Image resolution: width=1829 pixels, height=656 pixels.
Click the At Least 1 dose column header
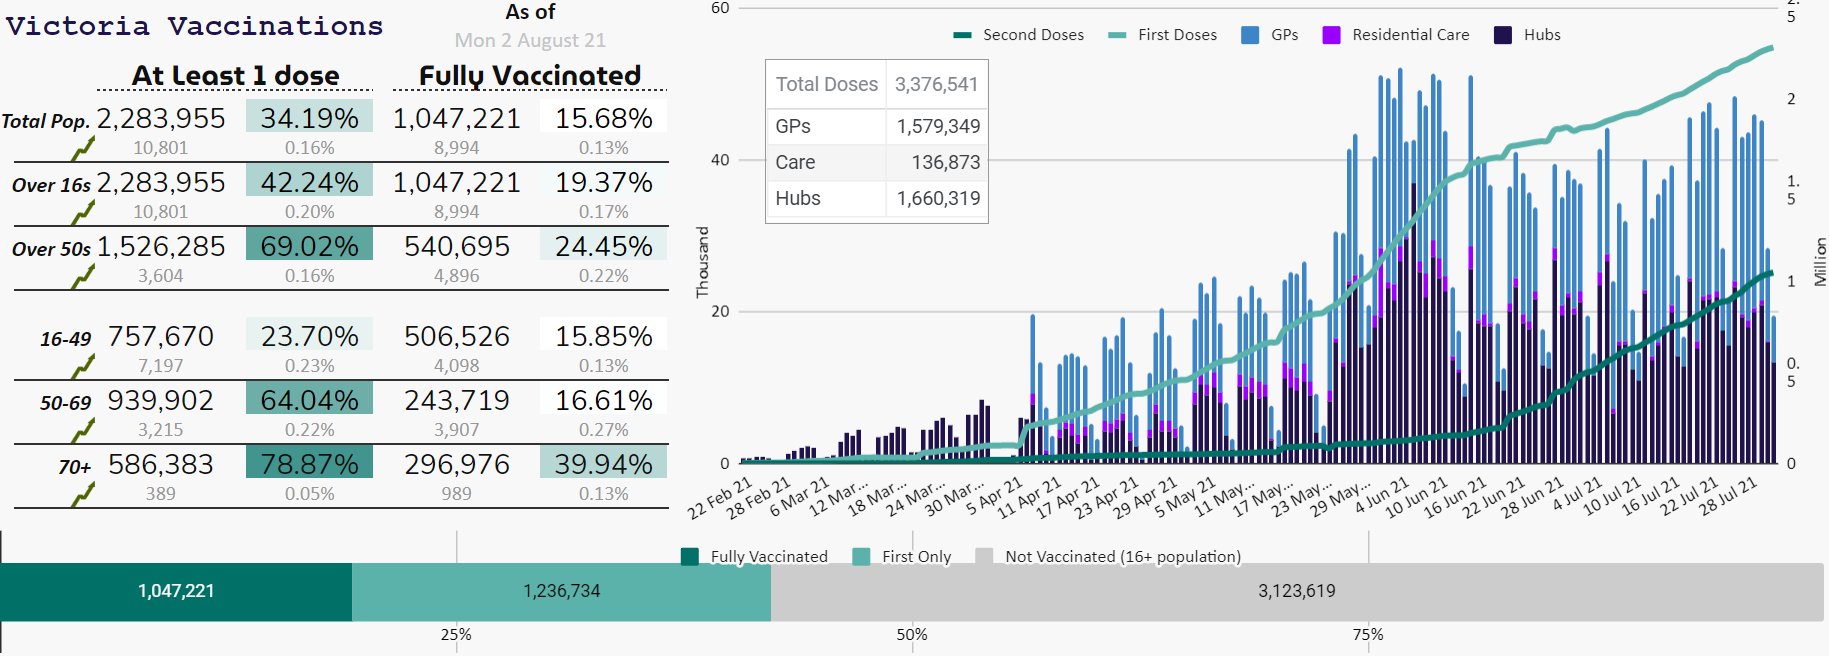pyautogui.click(x=236, y=75)
